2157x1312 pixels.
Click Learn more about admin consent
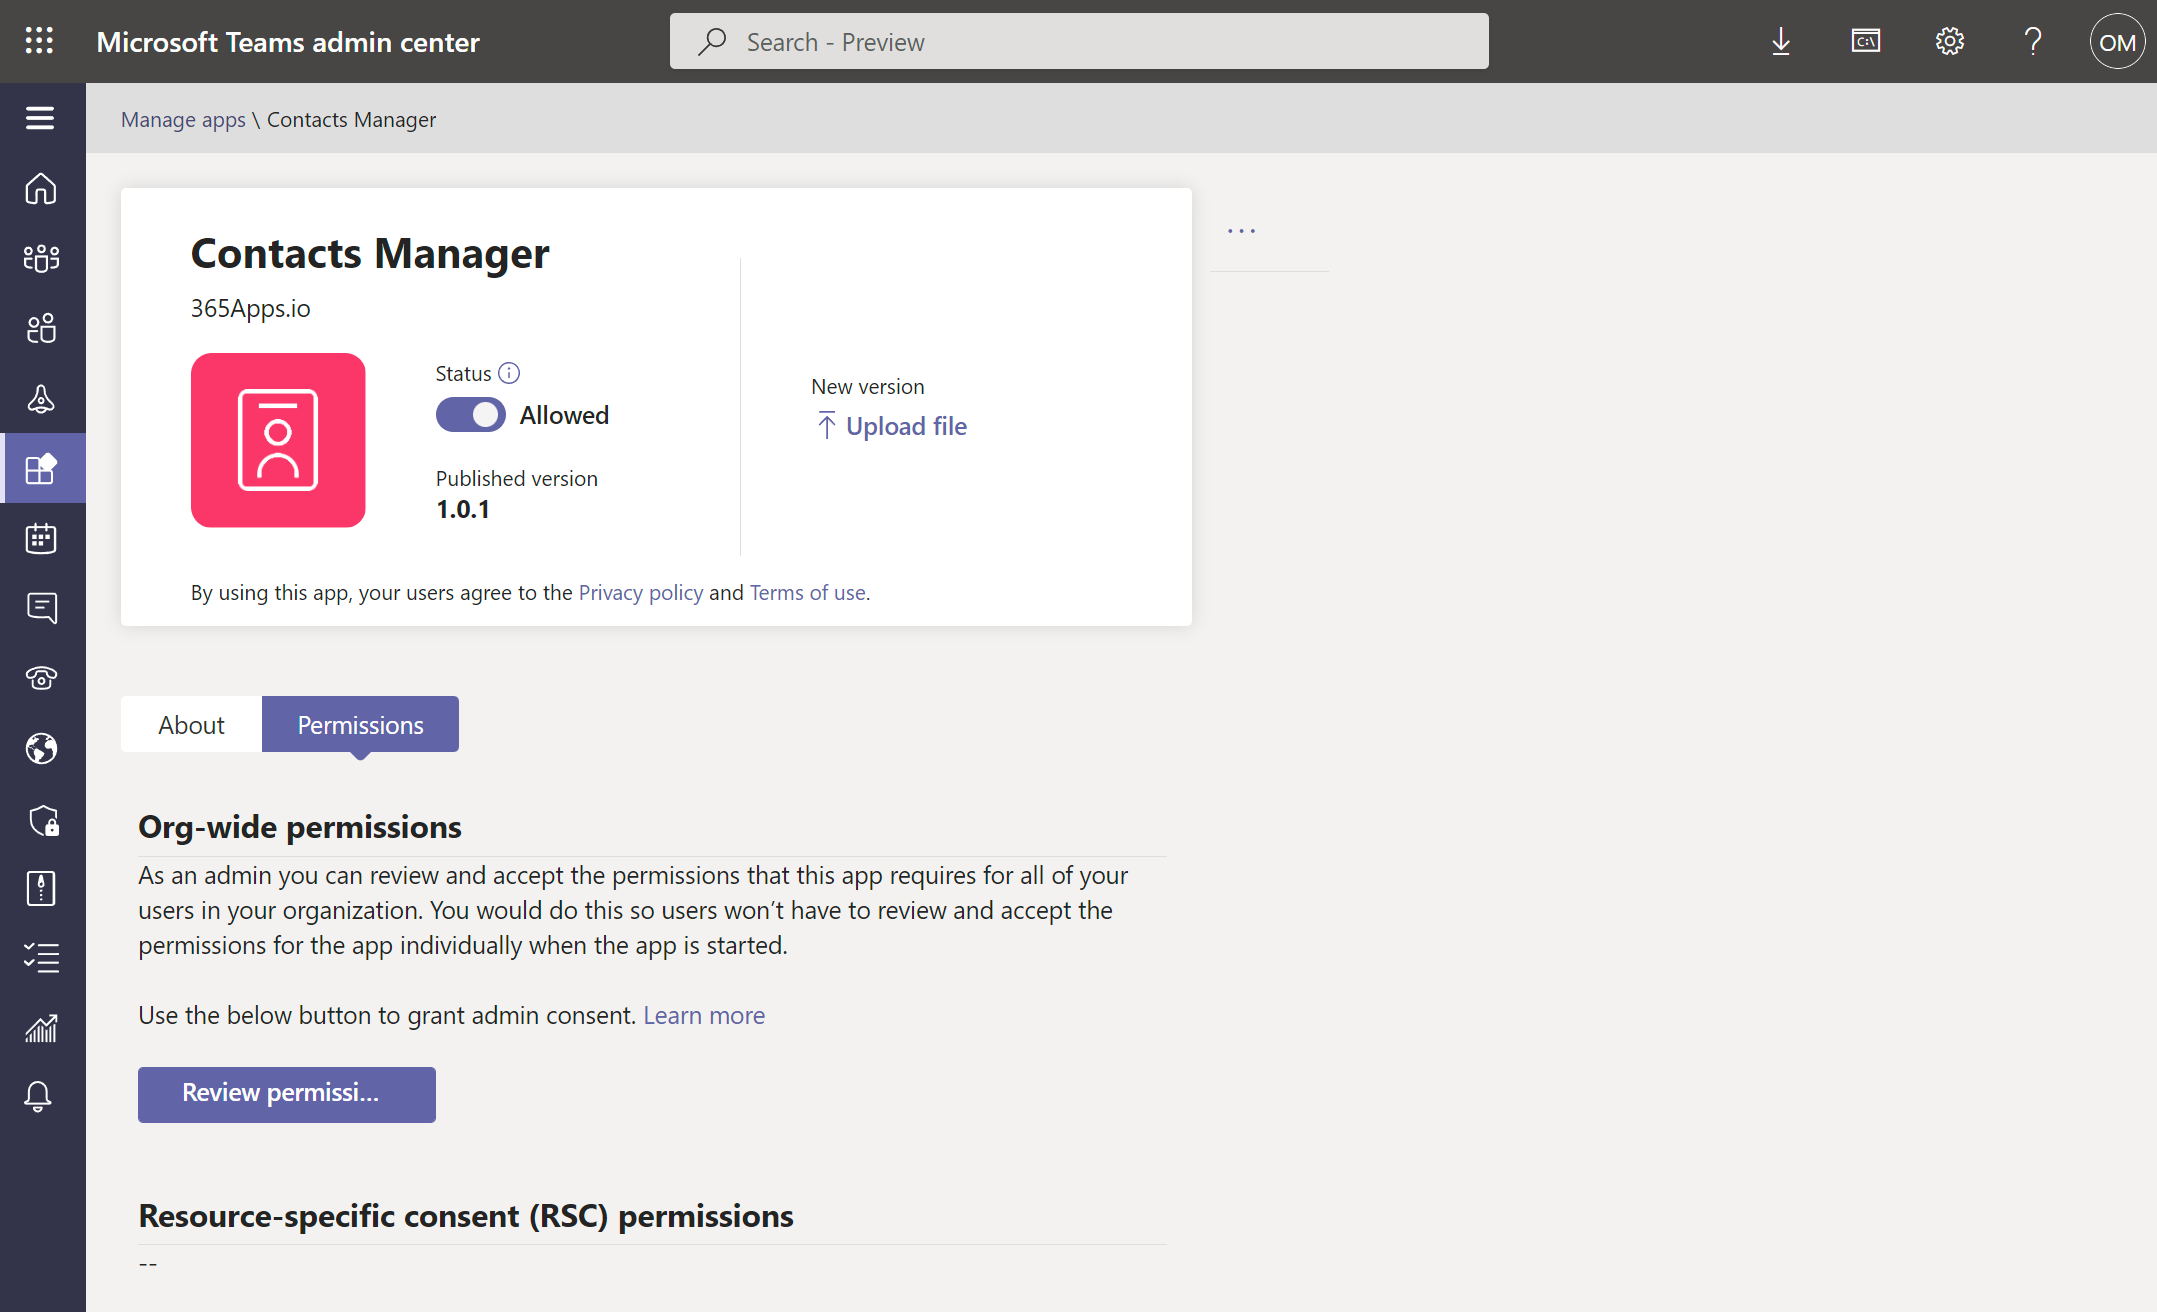click(x=704, y=1016)
